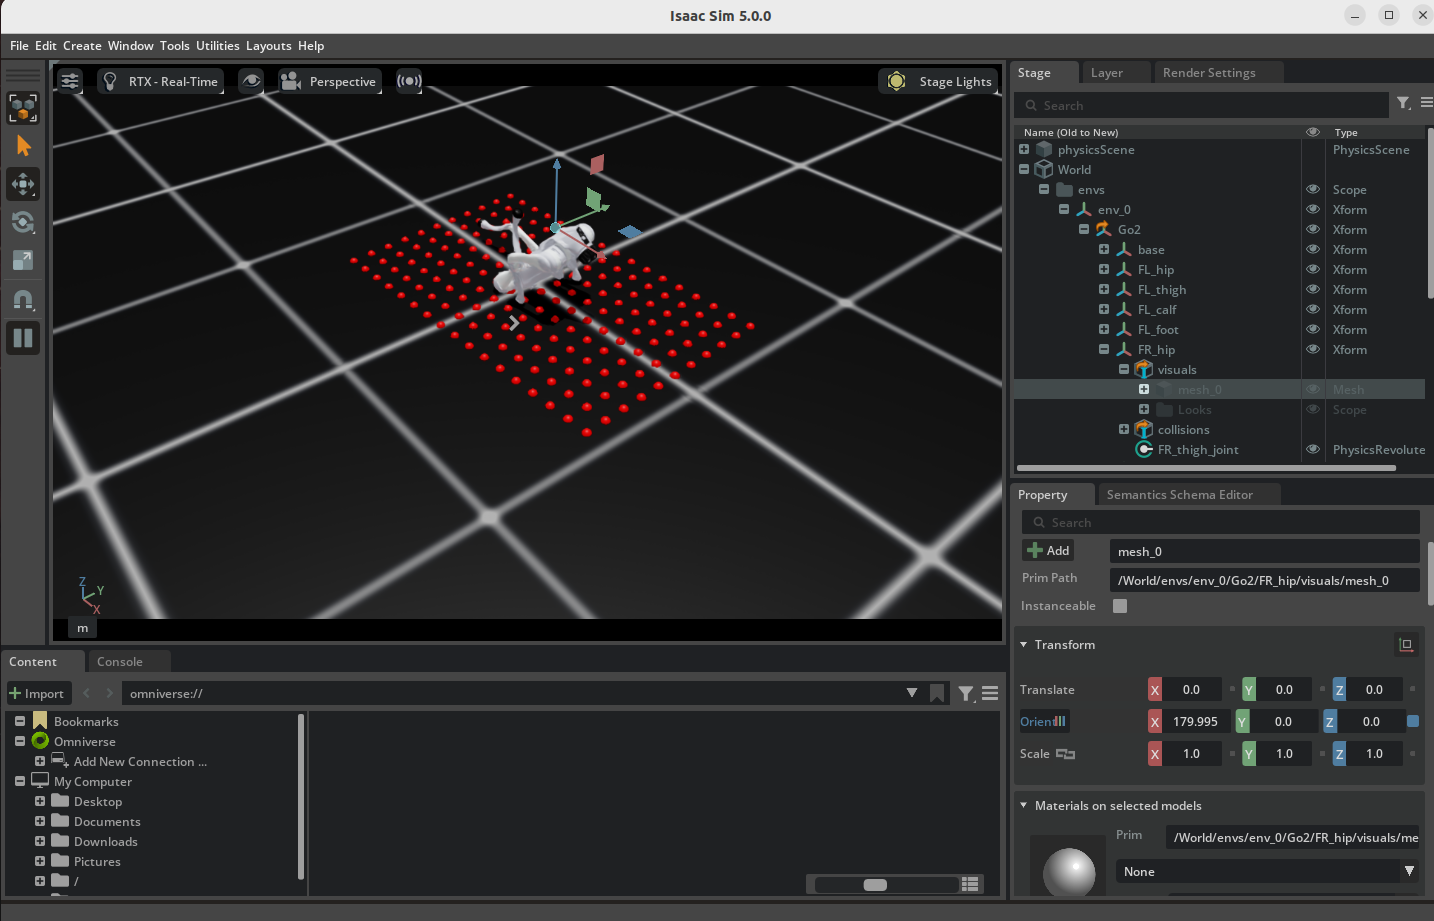Open the Stage filter funnel icon
Viewport: 1434px width, 921px height.
[1404, 103]
